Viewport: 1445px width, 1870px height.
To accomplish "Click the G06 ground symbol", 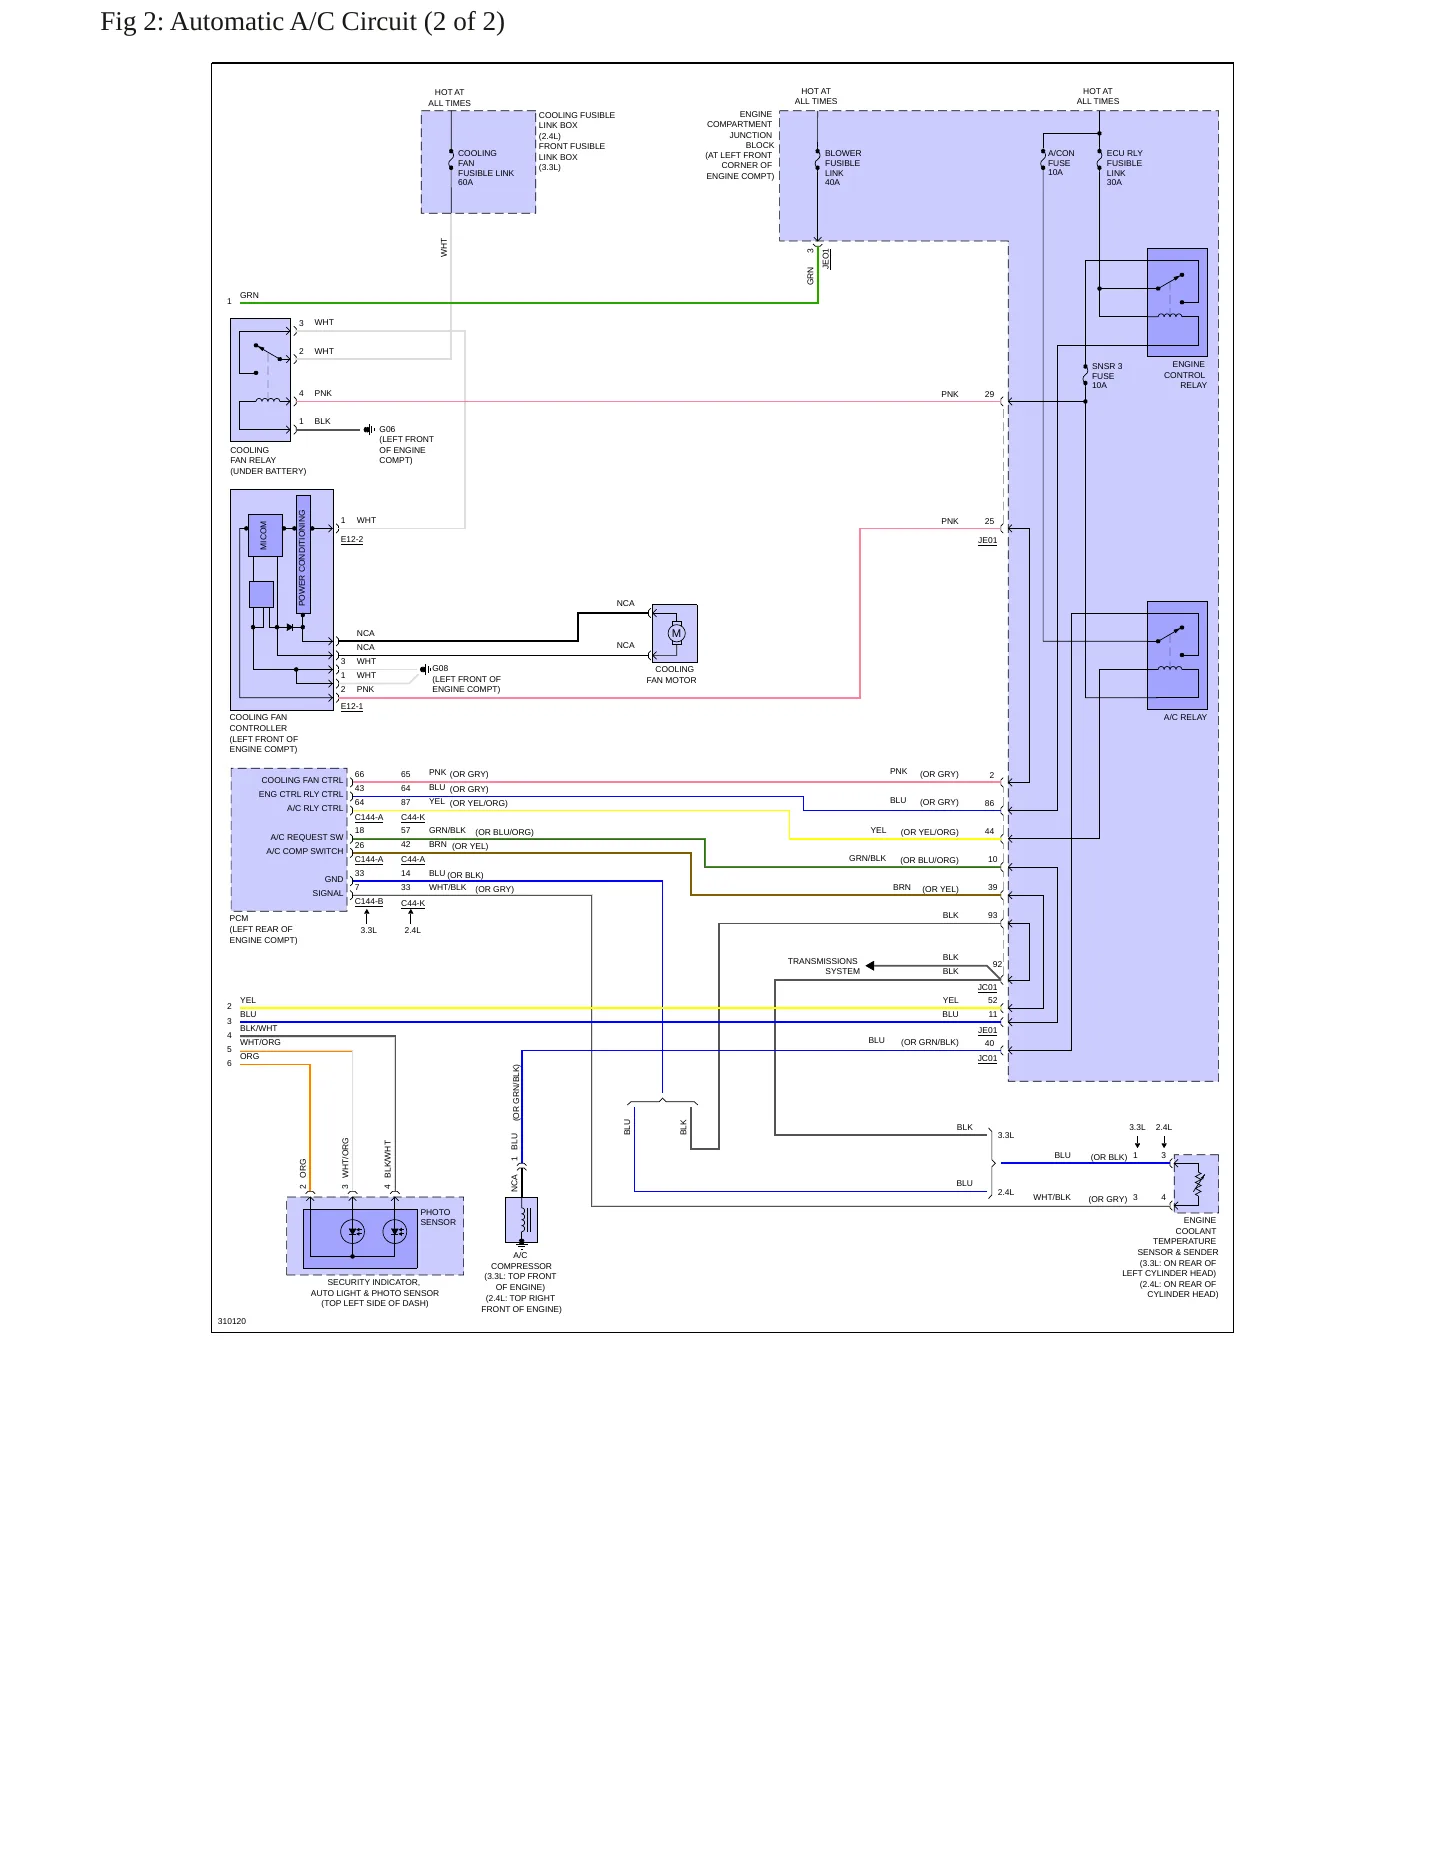I will pyautogui.click(x=368, y=430).
